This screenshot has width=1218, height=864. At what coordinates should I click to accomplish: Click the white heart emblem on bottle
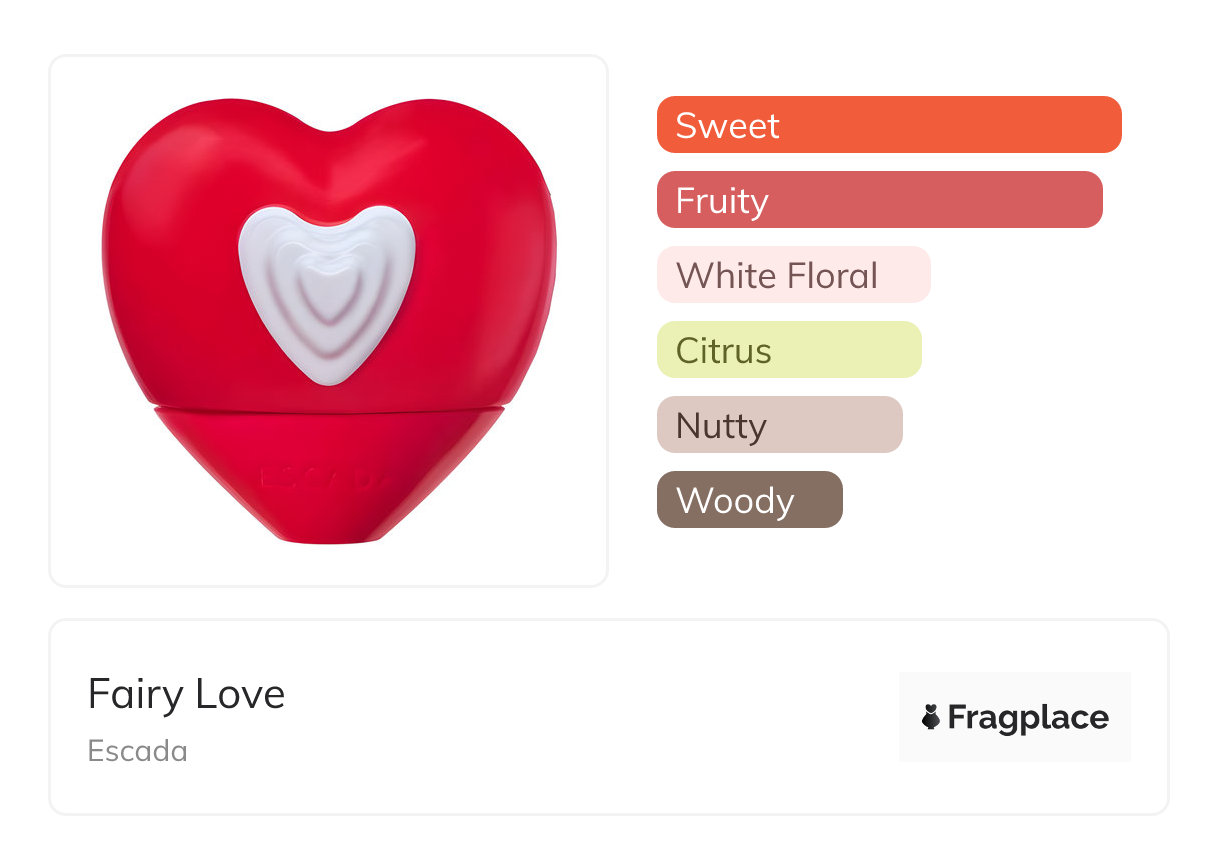(x=328, y=294)
